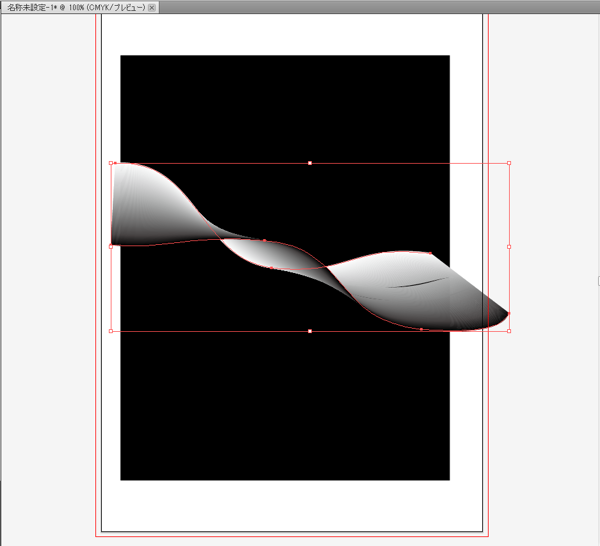
Task: Click the top-right bounding box handle
Action: 509,163
